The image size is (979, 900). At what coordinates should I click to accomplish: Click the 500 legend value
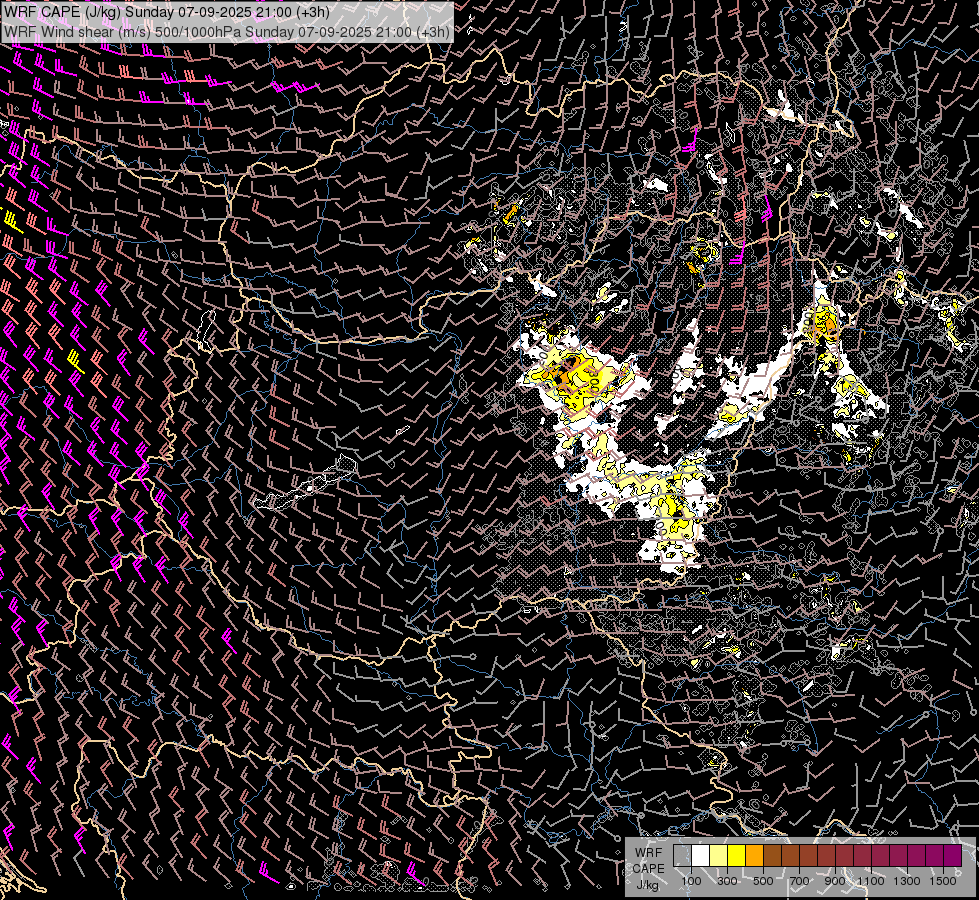[x=763, y=881]
